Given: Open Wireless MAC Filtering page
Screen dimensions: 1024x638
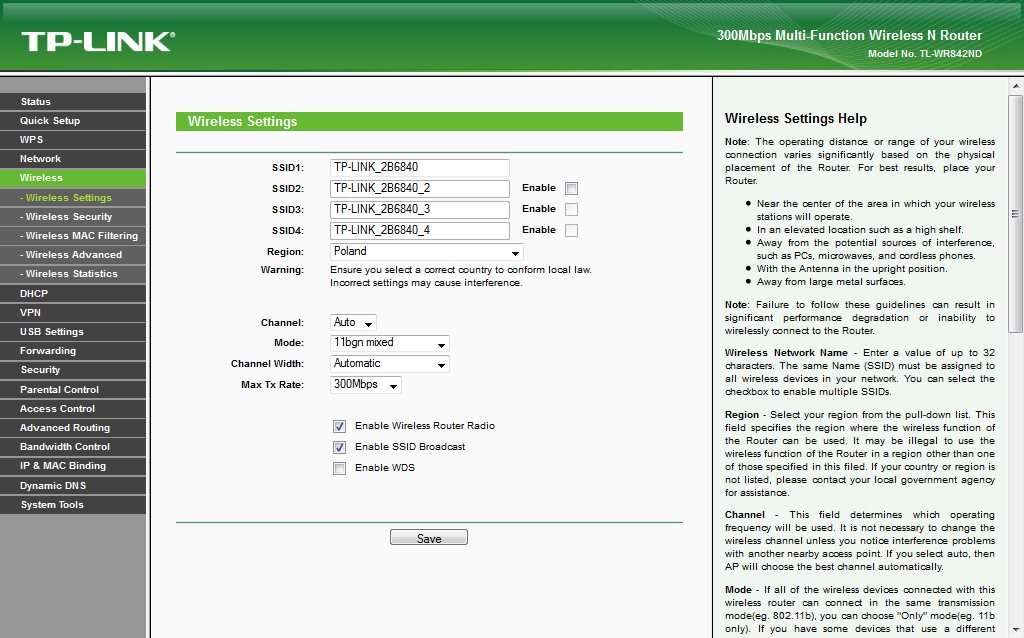Looking at the screenshot, I should pos(72,235).
